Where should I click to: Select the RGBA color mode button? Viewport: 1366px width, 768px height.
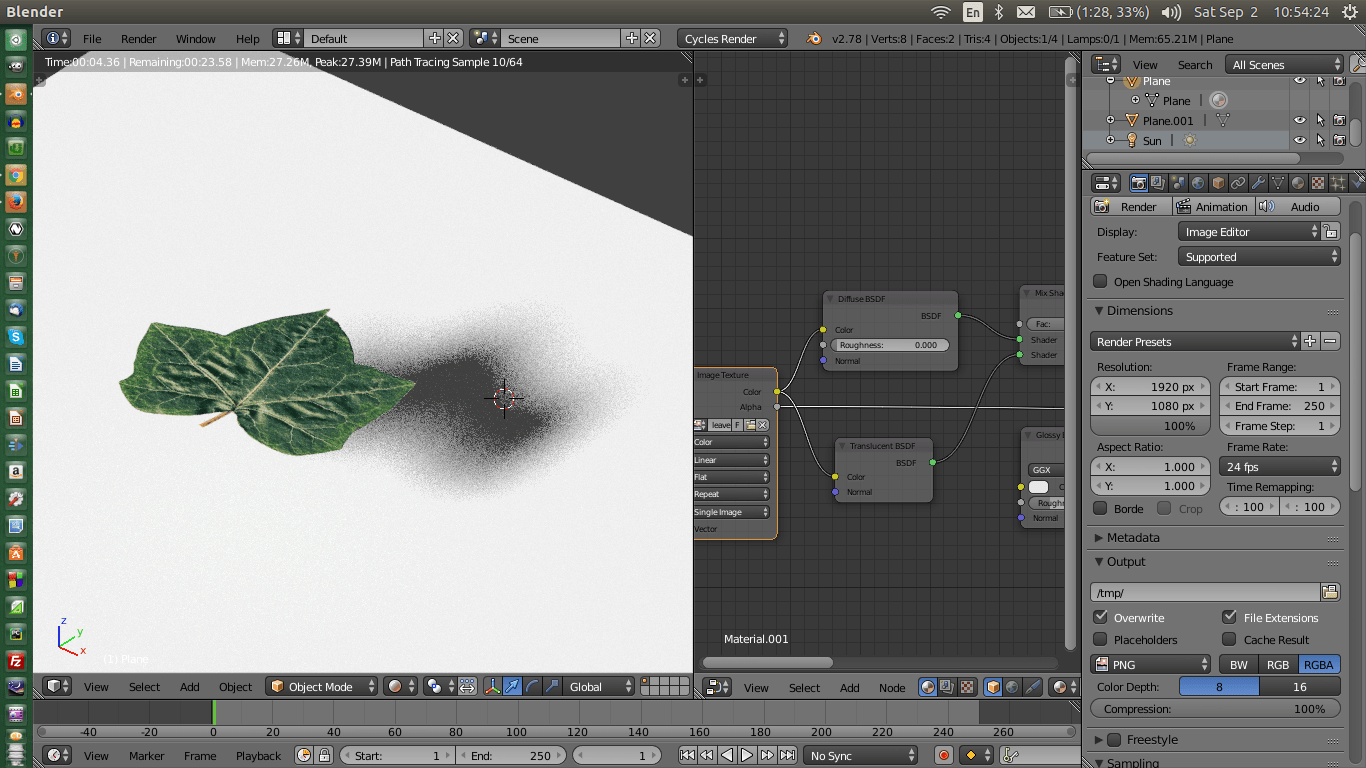point(1318,663)
